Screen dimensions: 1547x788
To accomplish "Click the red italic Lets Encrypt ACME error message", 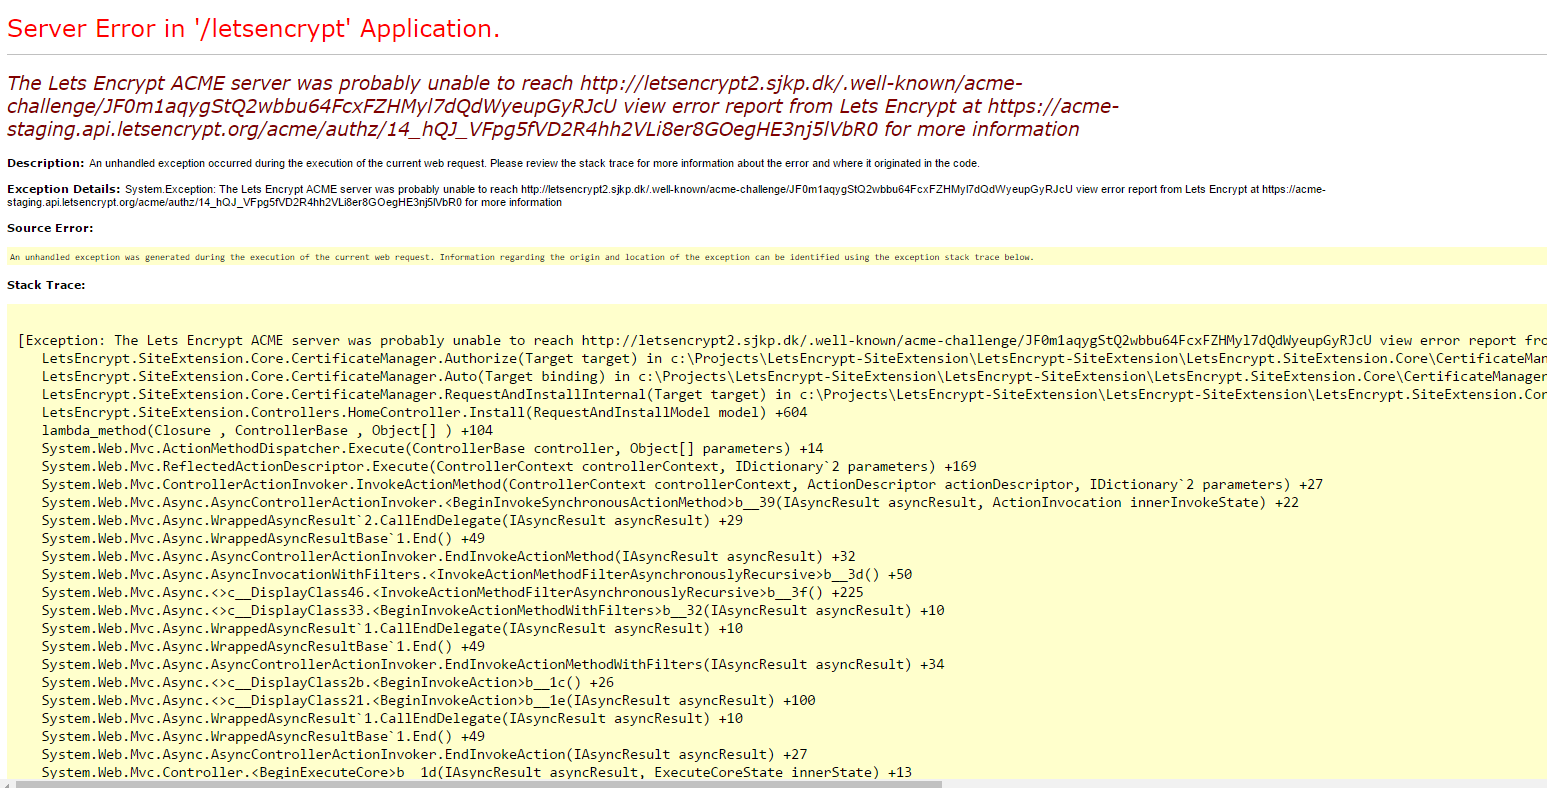I will click(563, 106).
